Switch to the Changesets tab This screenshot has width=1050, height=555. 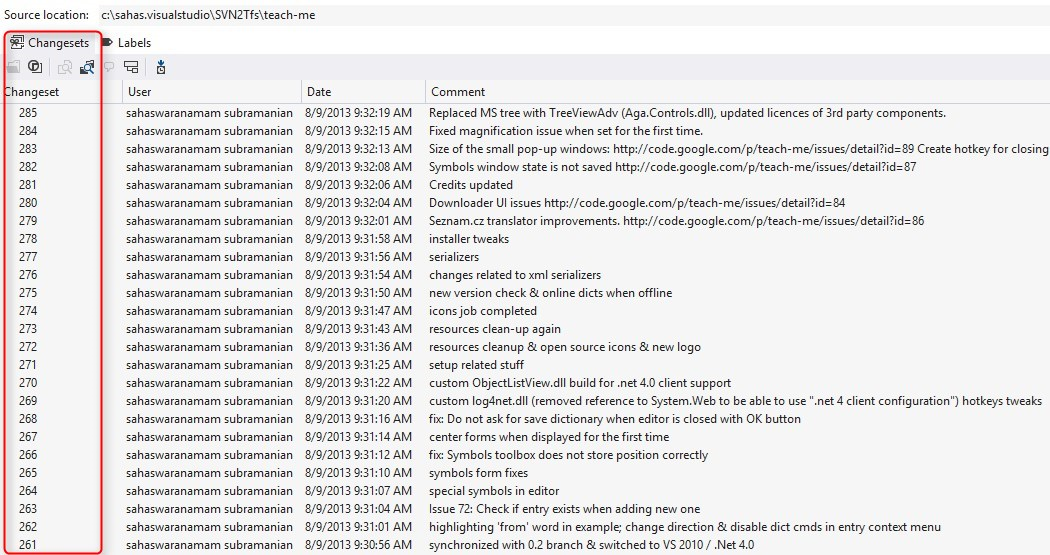tap(50, 43)
